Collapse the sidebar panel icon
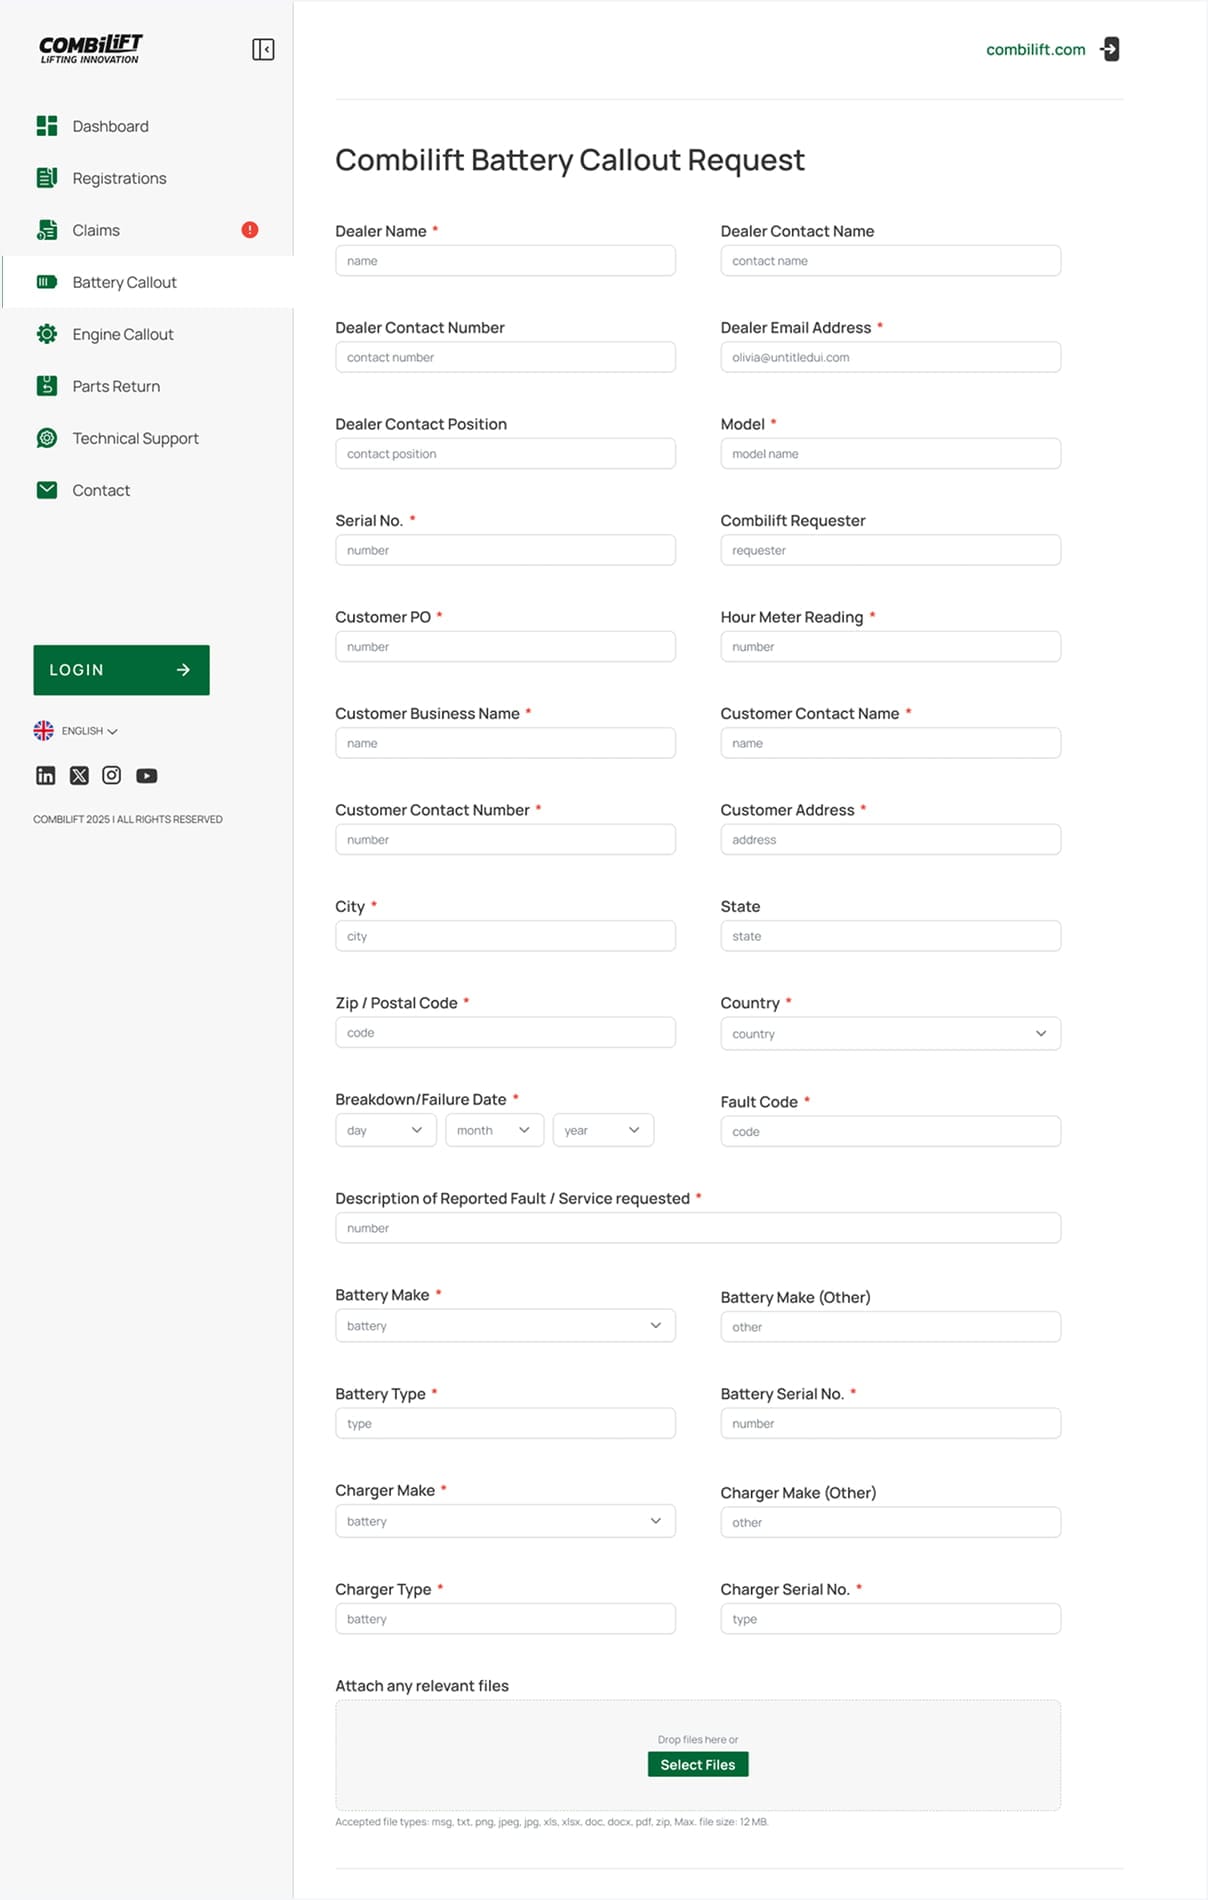1208x1900 pixels. (263, 49)
